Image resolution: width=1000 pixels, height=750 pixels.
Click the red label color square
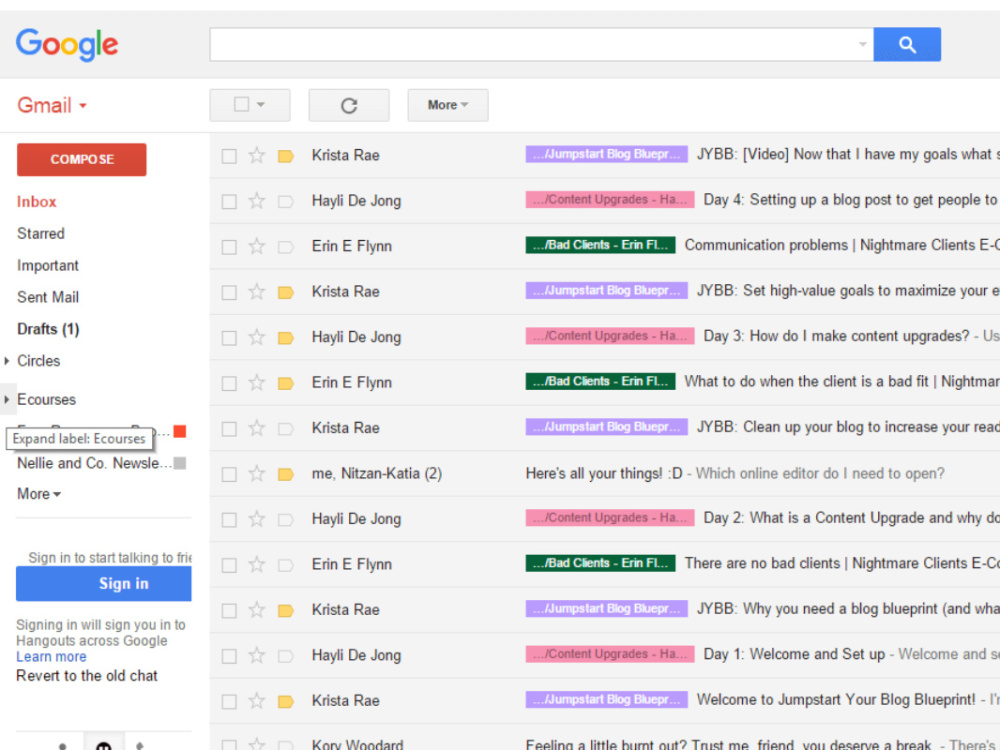click(180, 432)
